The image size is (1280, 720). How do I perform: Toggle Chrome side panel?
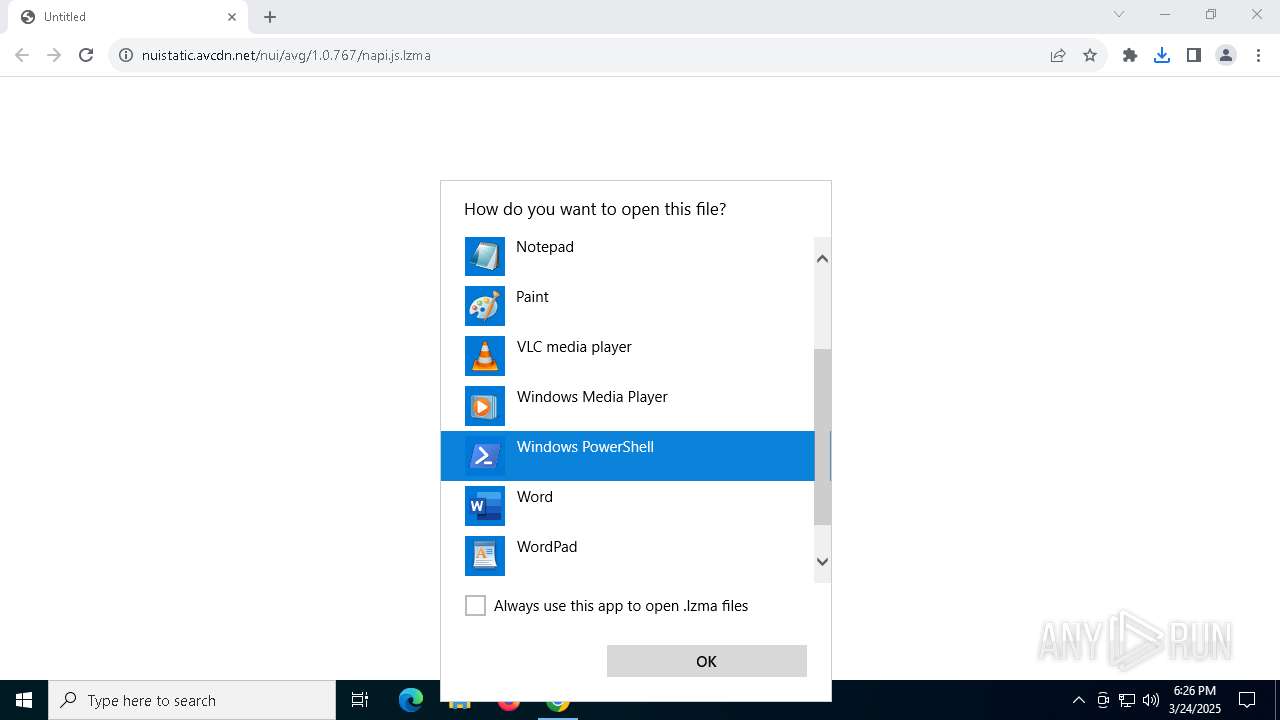tap(1194, 55)
